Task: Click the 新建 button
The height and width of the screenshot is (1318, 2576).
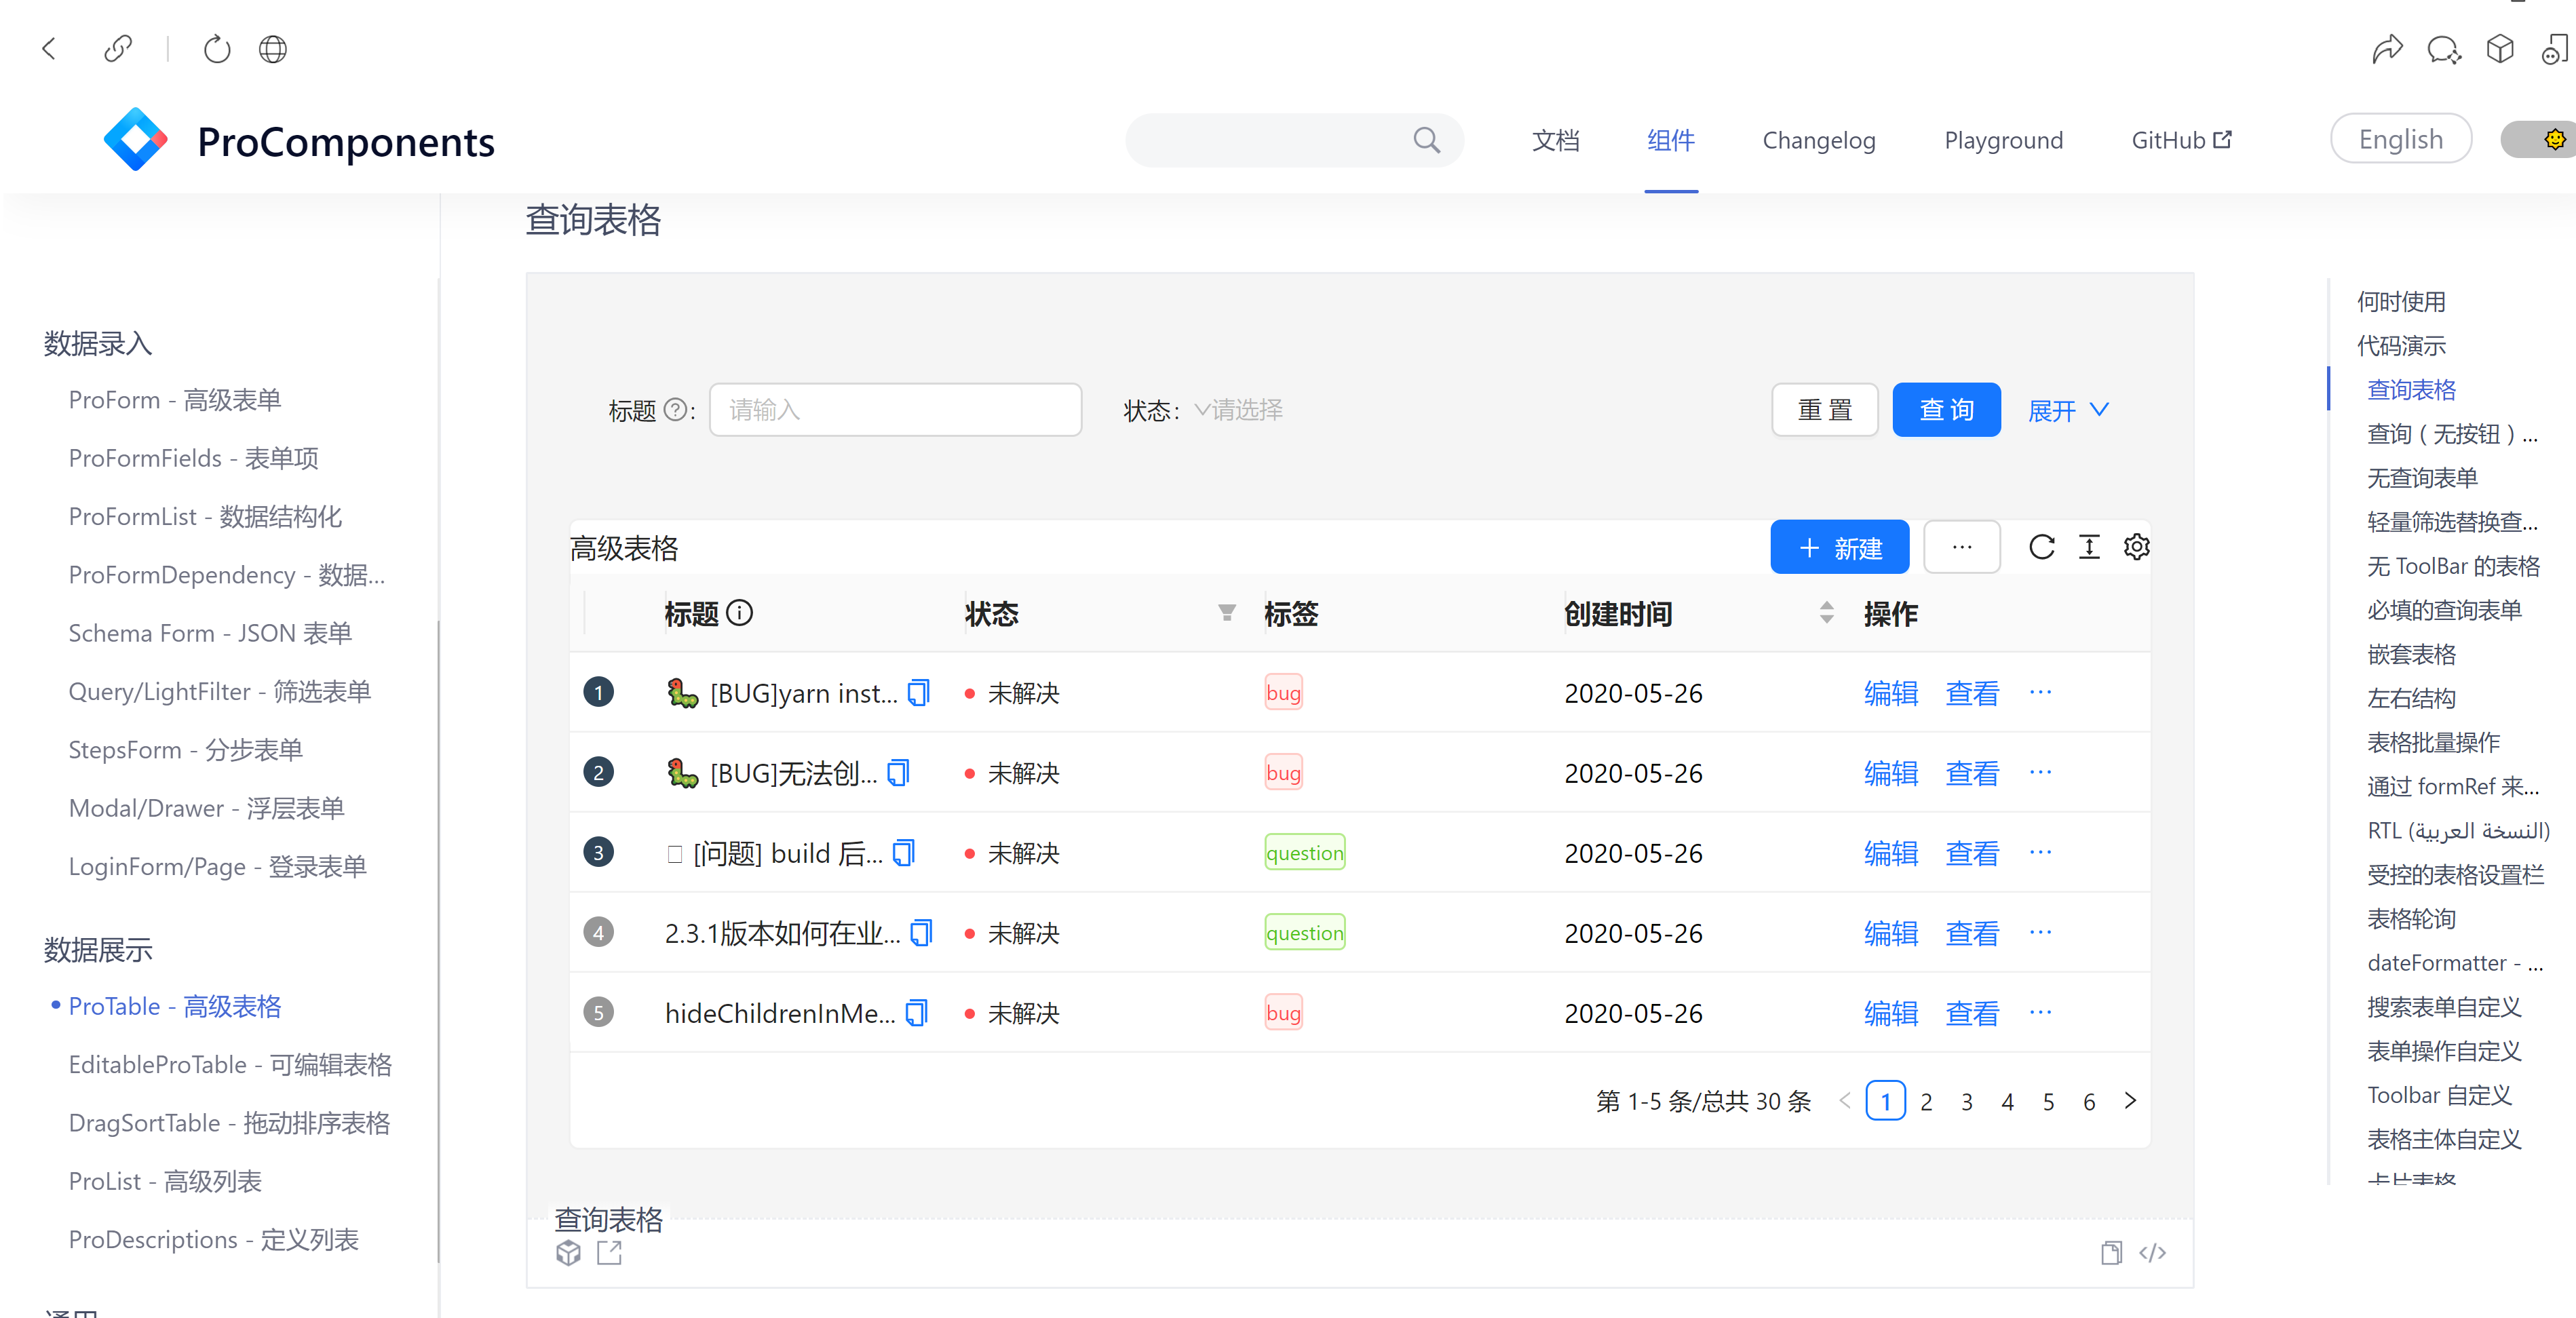Action: tap(1839, 547)
